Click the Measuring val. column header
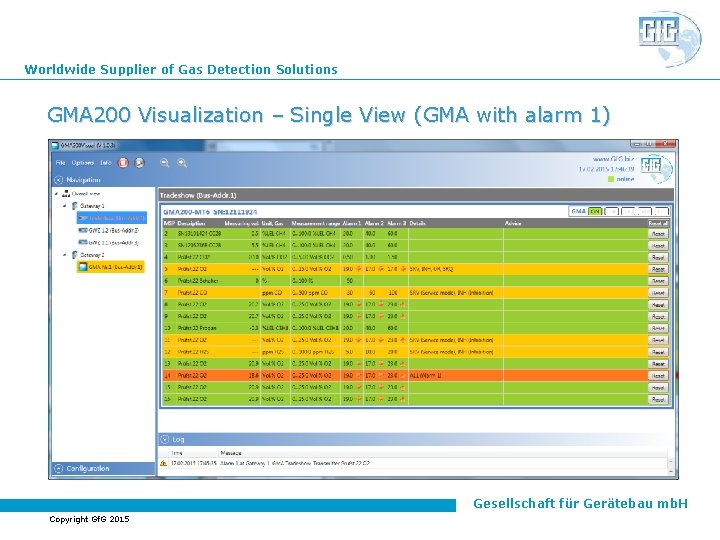The image size is (720, 540). click(242, 223)
